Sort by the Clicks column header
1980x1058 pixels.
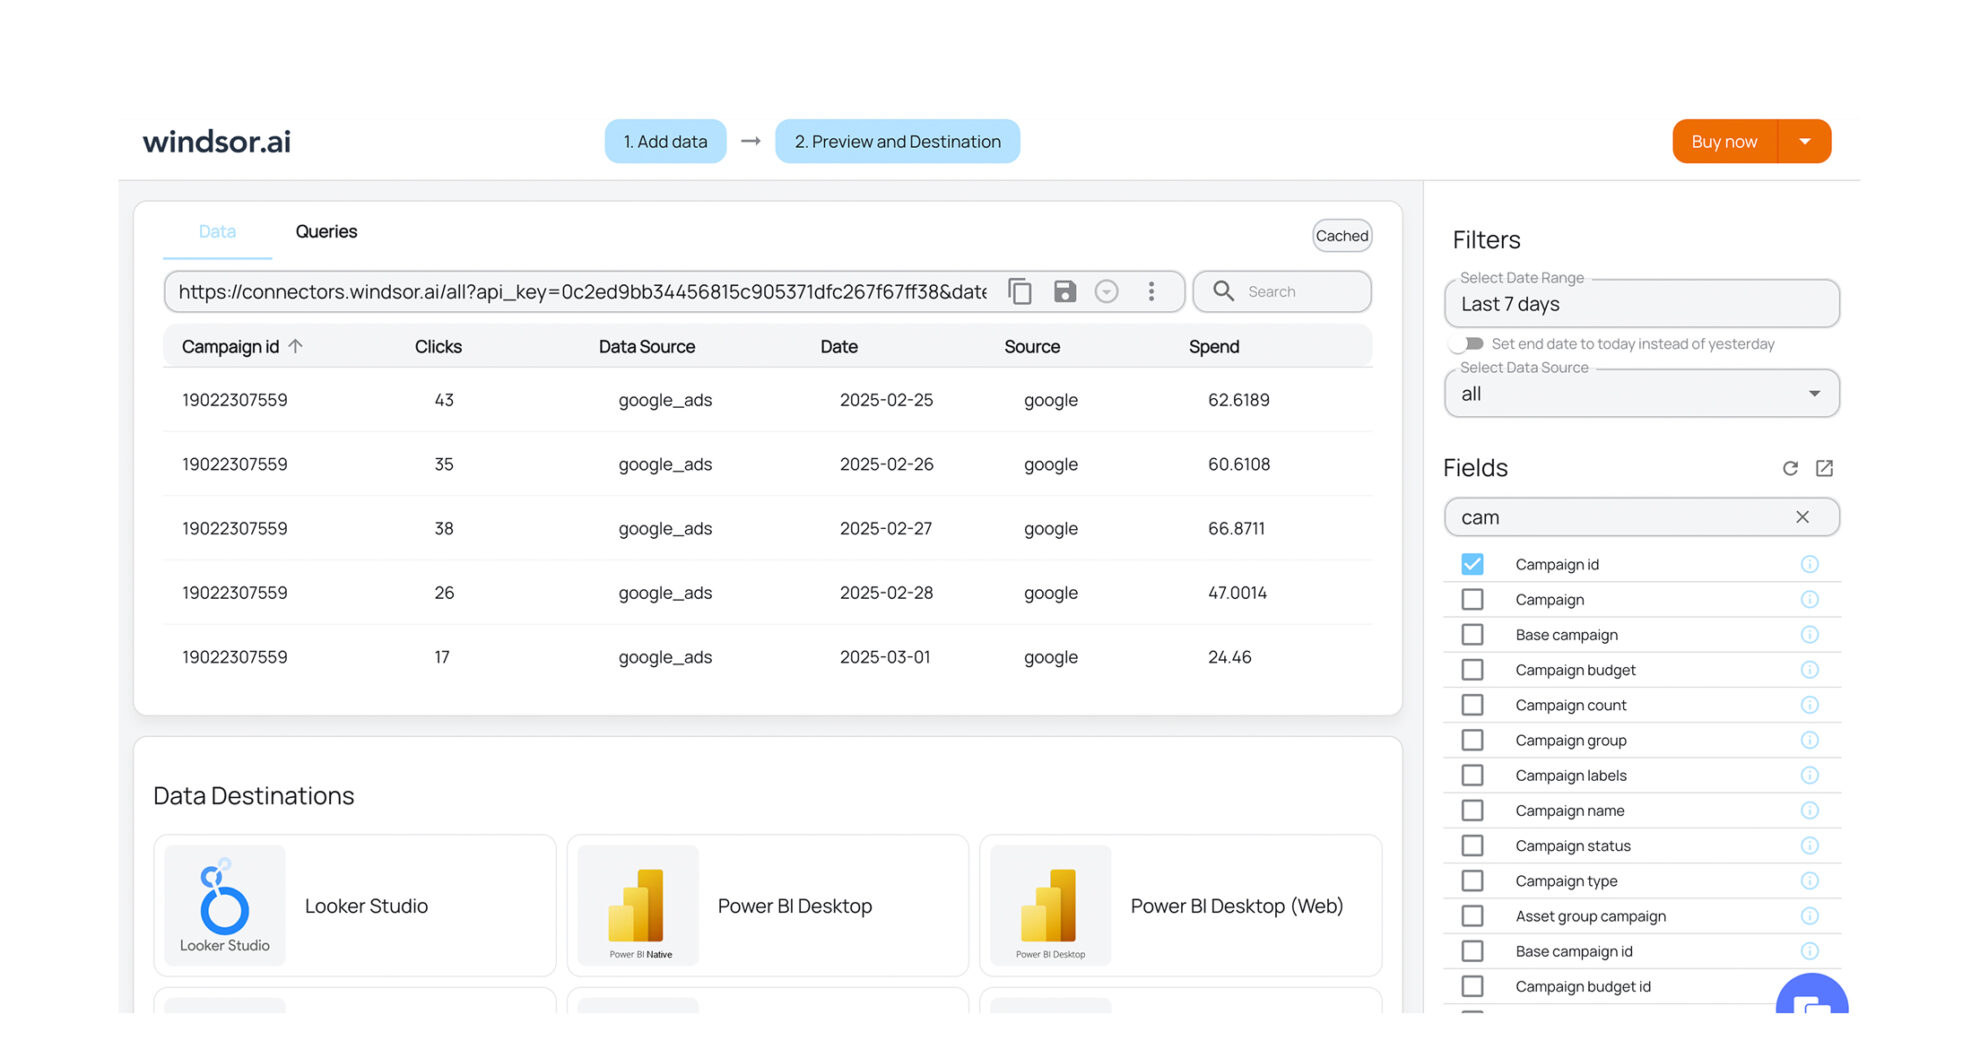tap(438, 346)
